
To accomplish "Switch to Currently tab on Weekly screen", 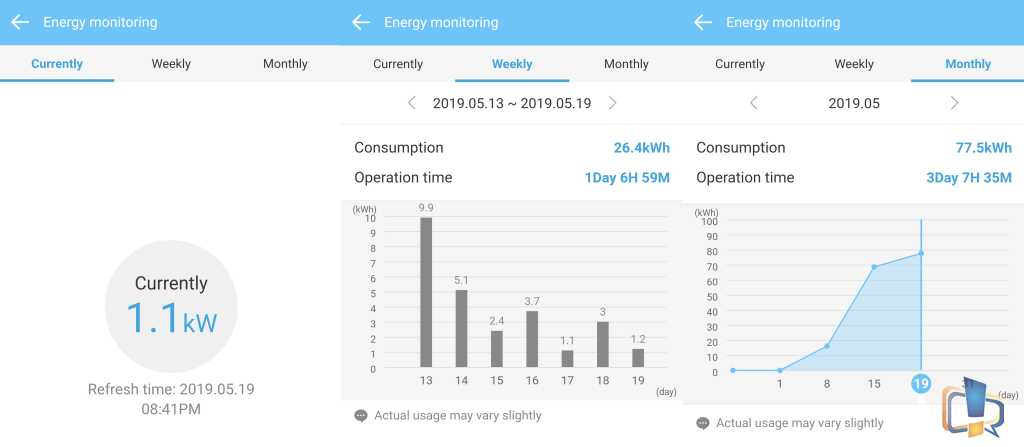I will pyautogui.click(x=398, y=64).
